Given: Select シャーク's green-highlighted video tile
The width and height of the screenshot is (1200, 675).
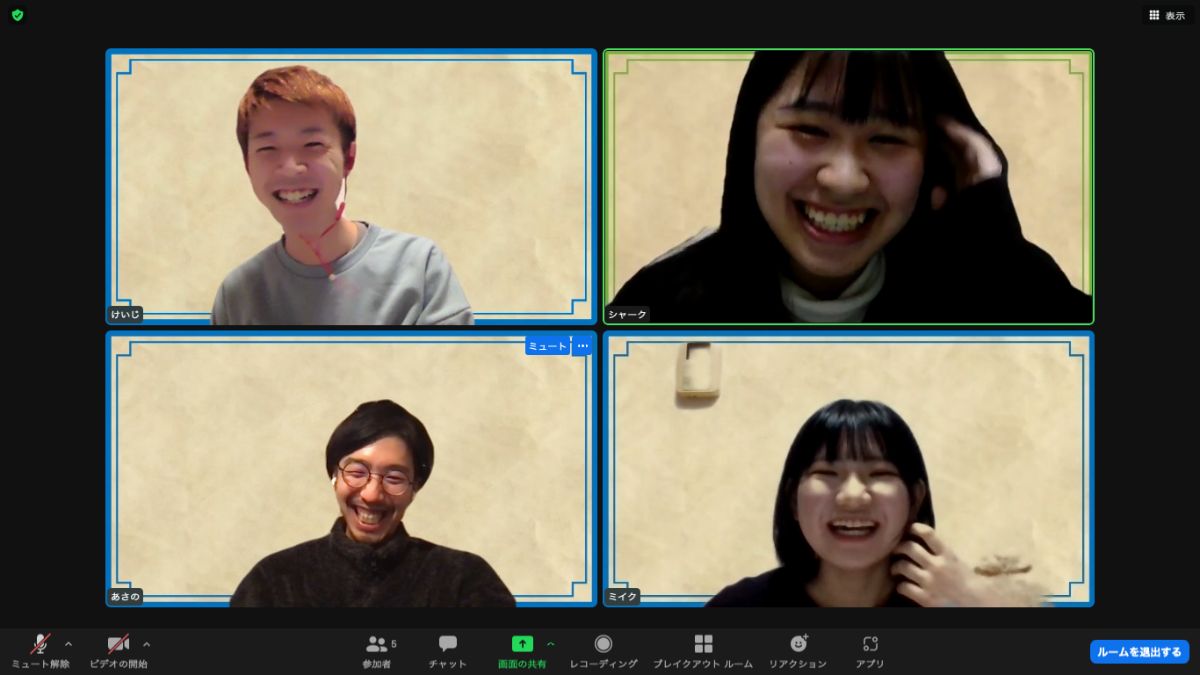Looking at the screenshot, I should [x=848, y=187].
